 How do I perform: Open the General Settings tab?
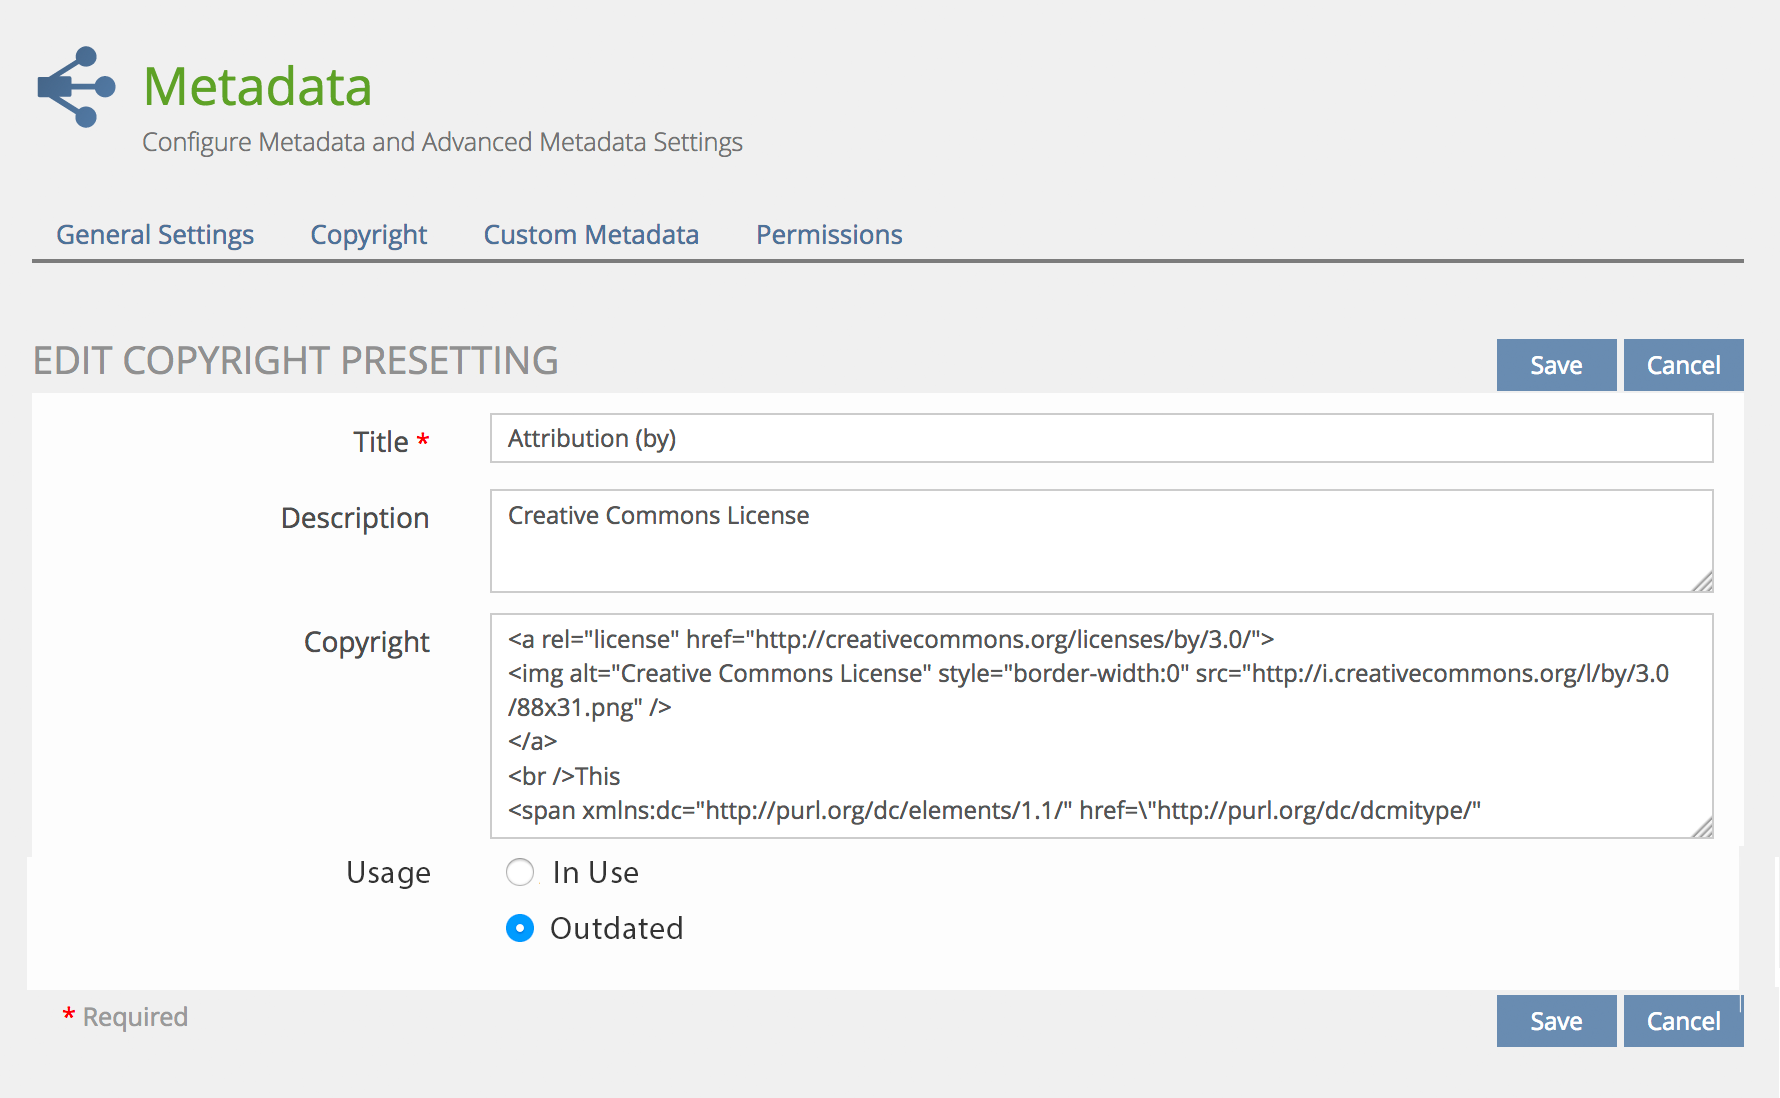(155, 235)
